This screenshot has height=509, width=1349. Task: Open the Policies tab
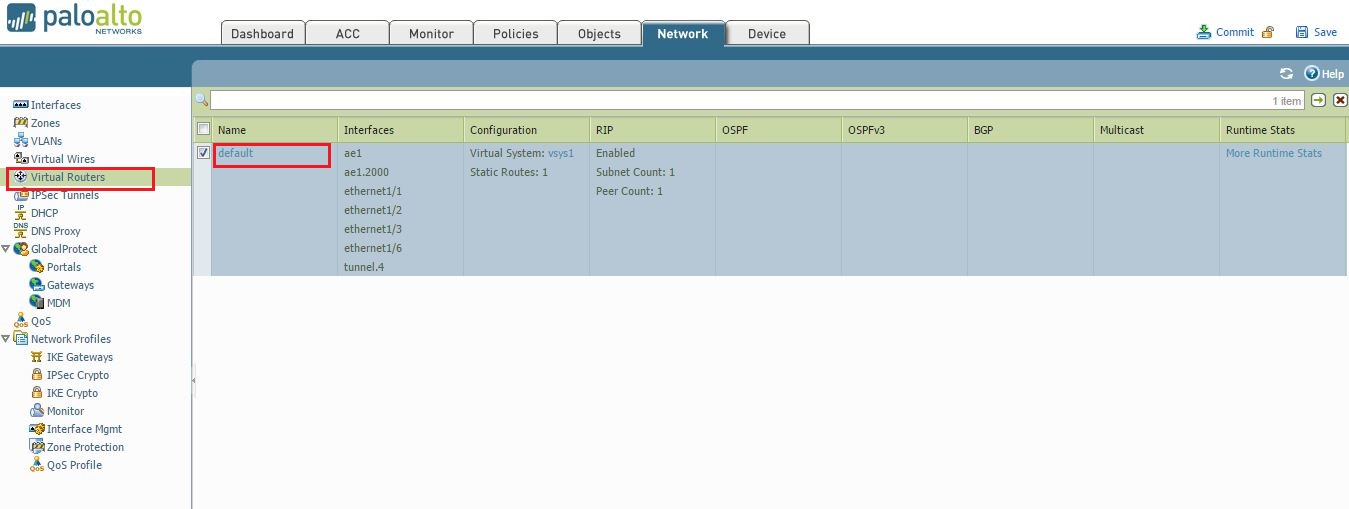(x=515, y=33)
